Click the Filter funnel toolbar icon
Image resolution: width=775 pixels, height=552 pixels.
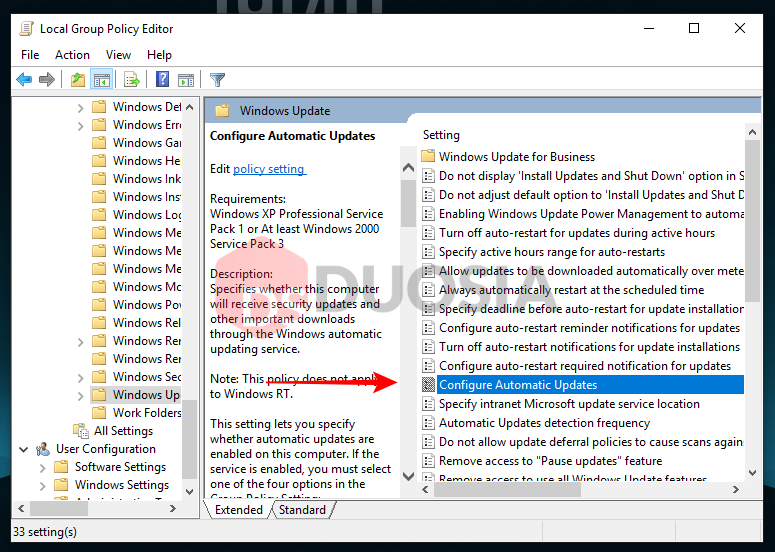point(217,79)
